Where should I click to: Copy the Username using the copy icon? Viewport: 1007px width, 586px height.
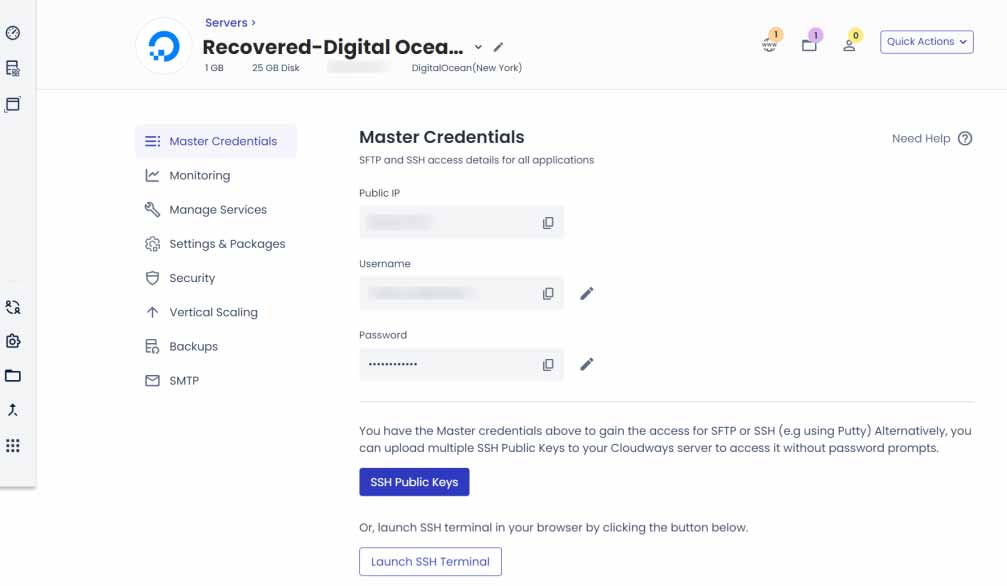(x=548, y=293)
